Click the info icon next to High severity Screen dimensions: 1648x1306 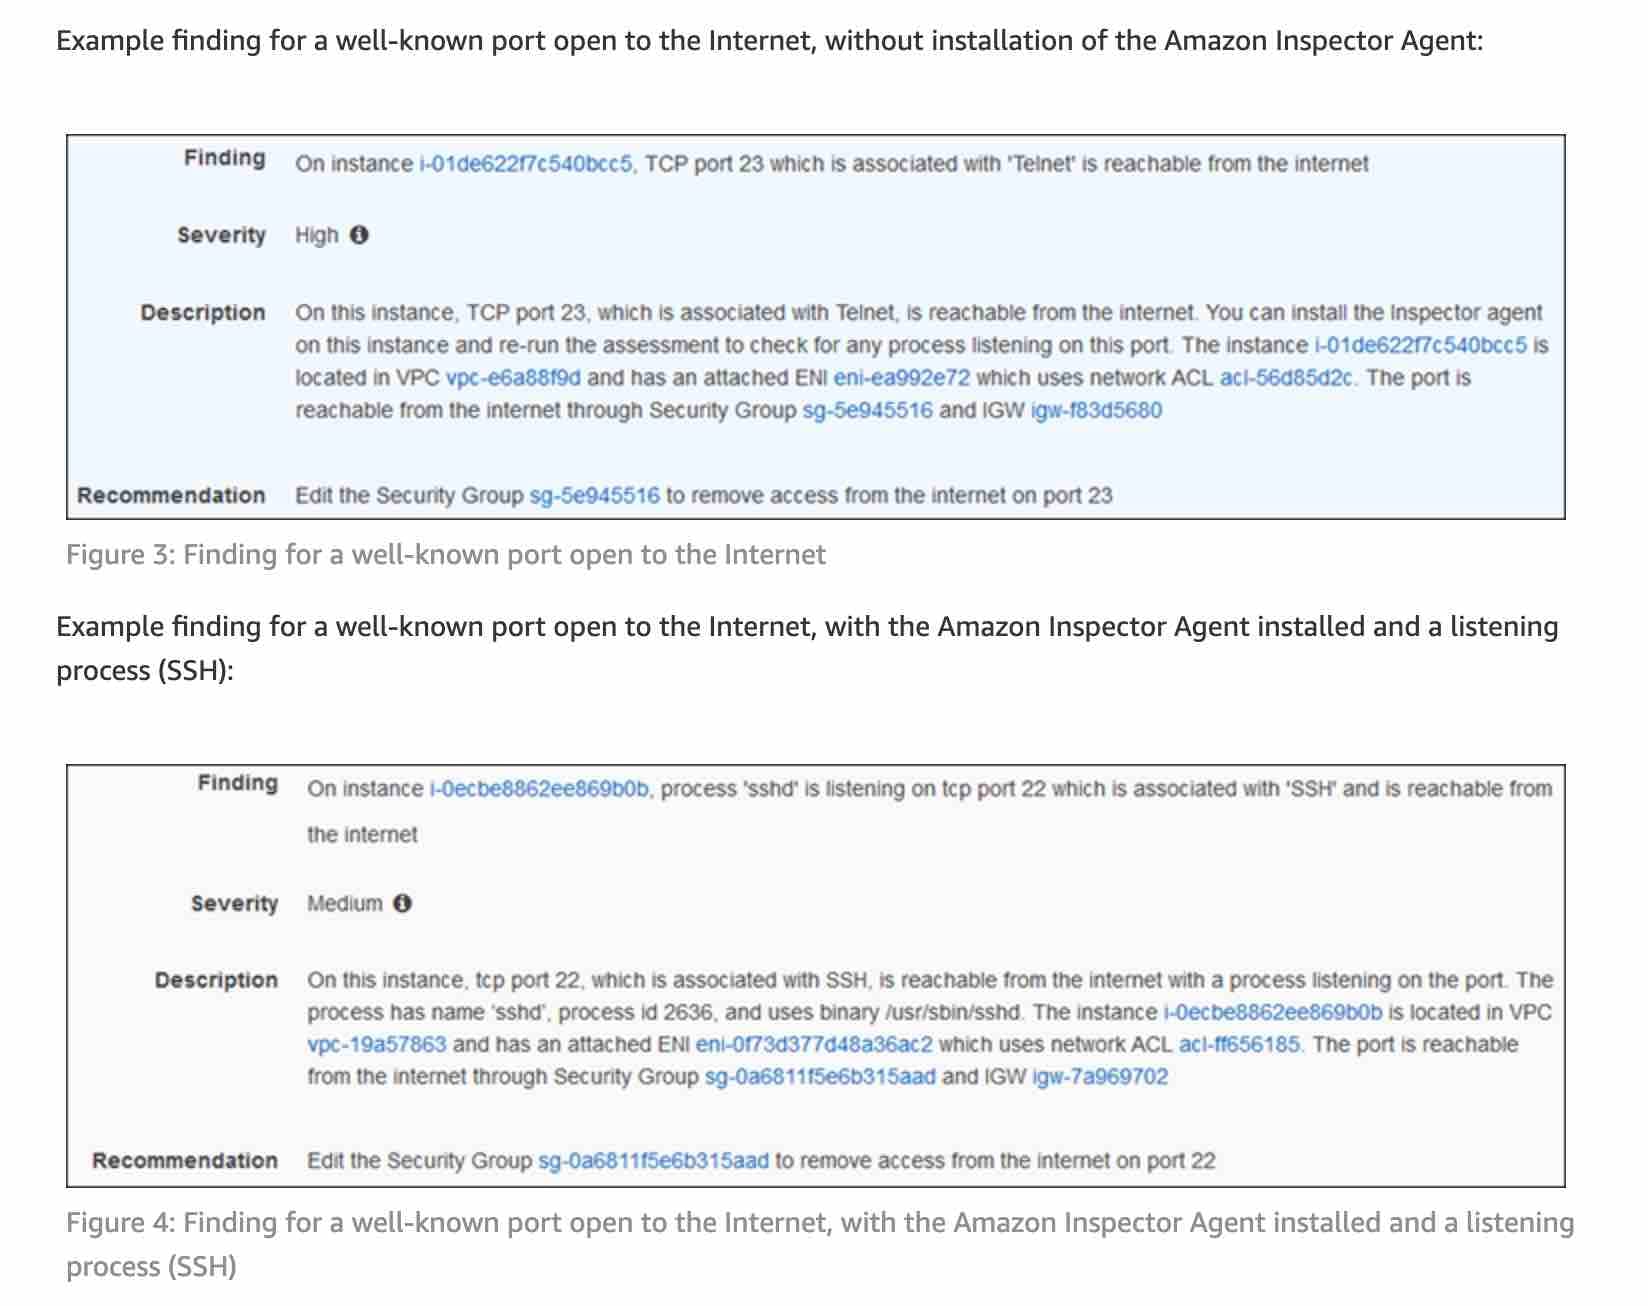pyautogui.click(x=359, y=235)
